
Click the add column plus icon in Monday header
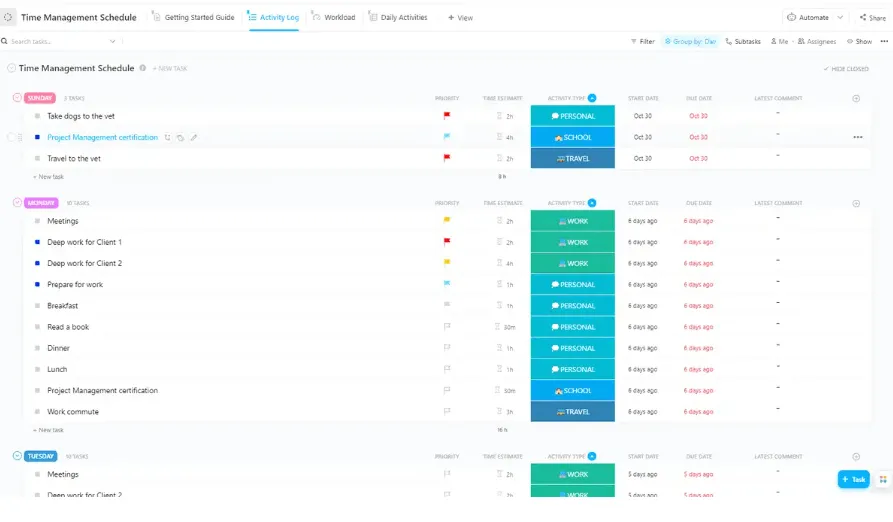[856, 203]
